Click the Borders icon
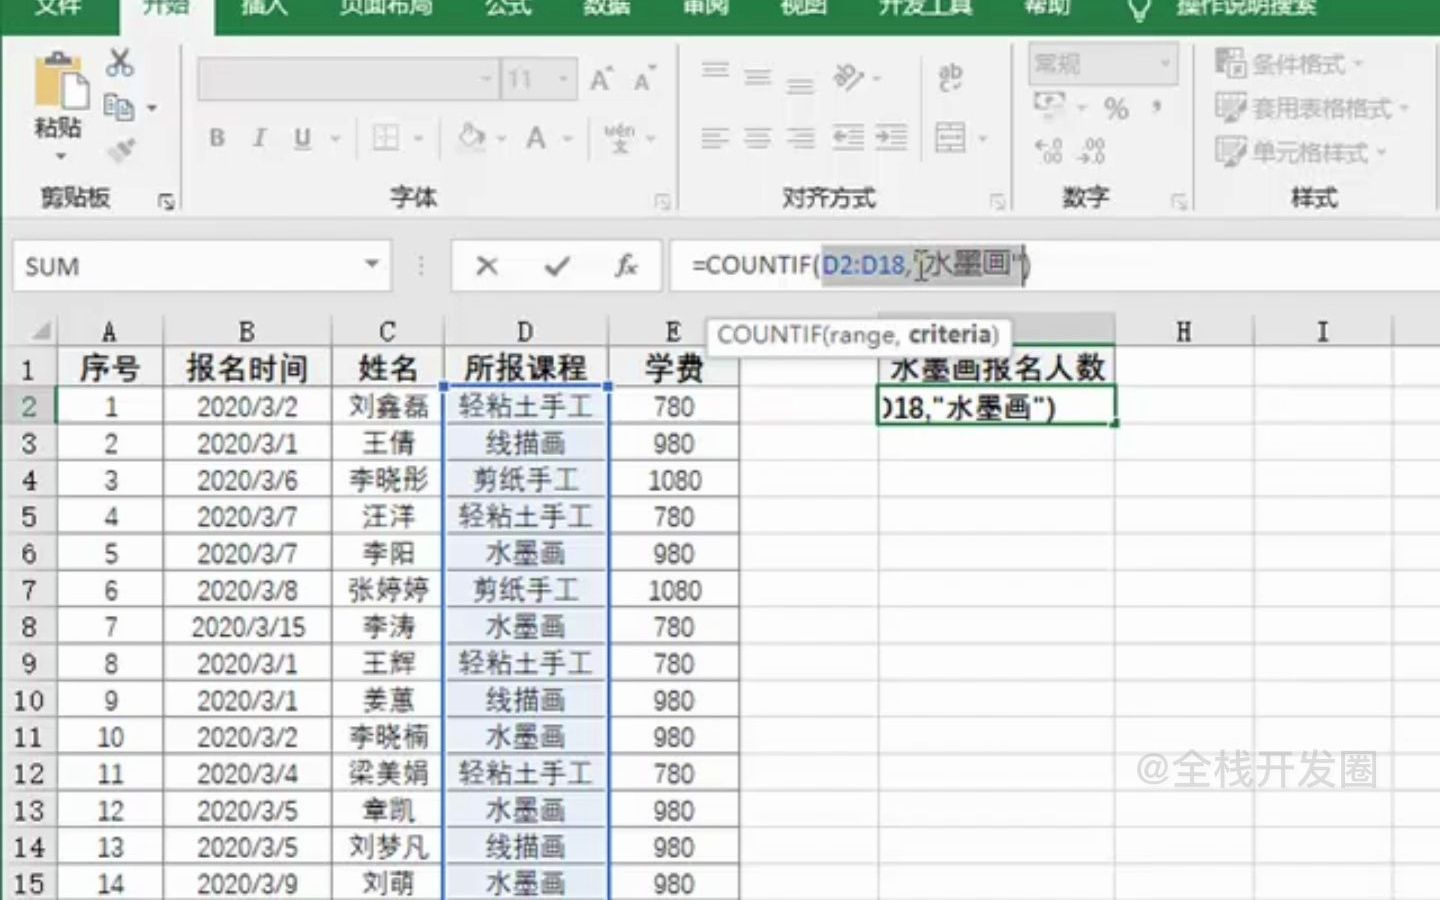This screenshot has width=1440, height=900. coord(386,138)
